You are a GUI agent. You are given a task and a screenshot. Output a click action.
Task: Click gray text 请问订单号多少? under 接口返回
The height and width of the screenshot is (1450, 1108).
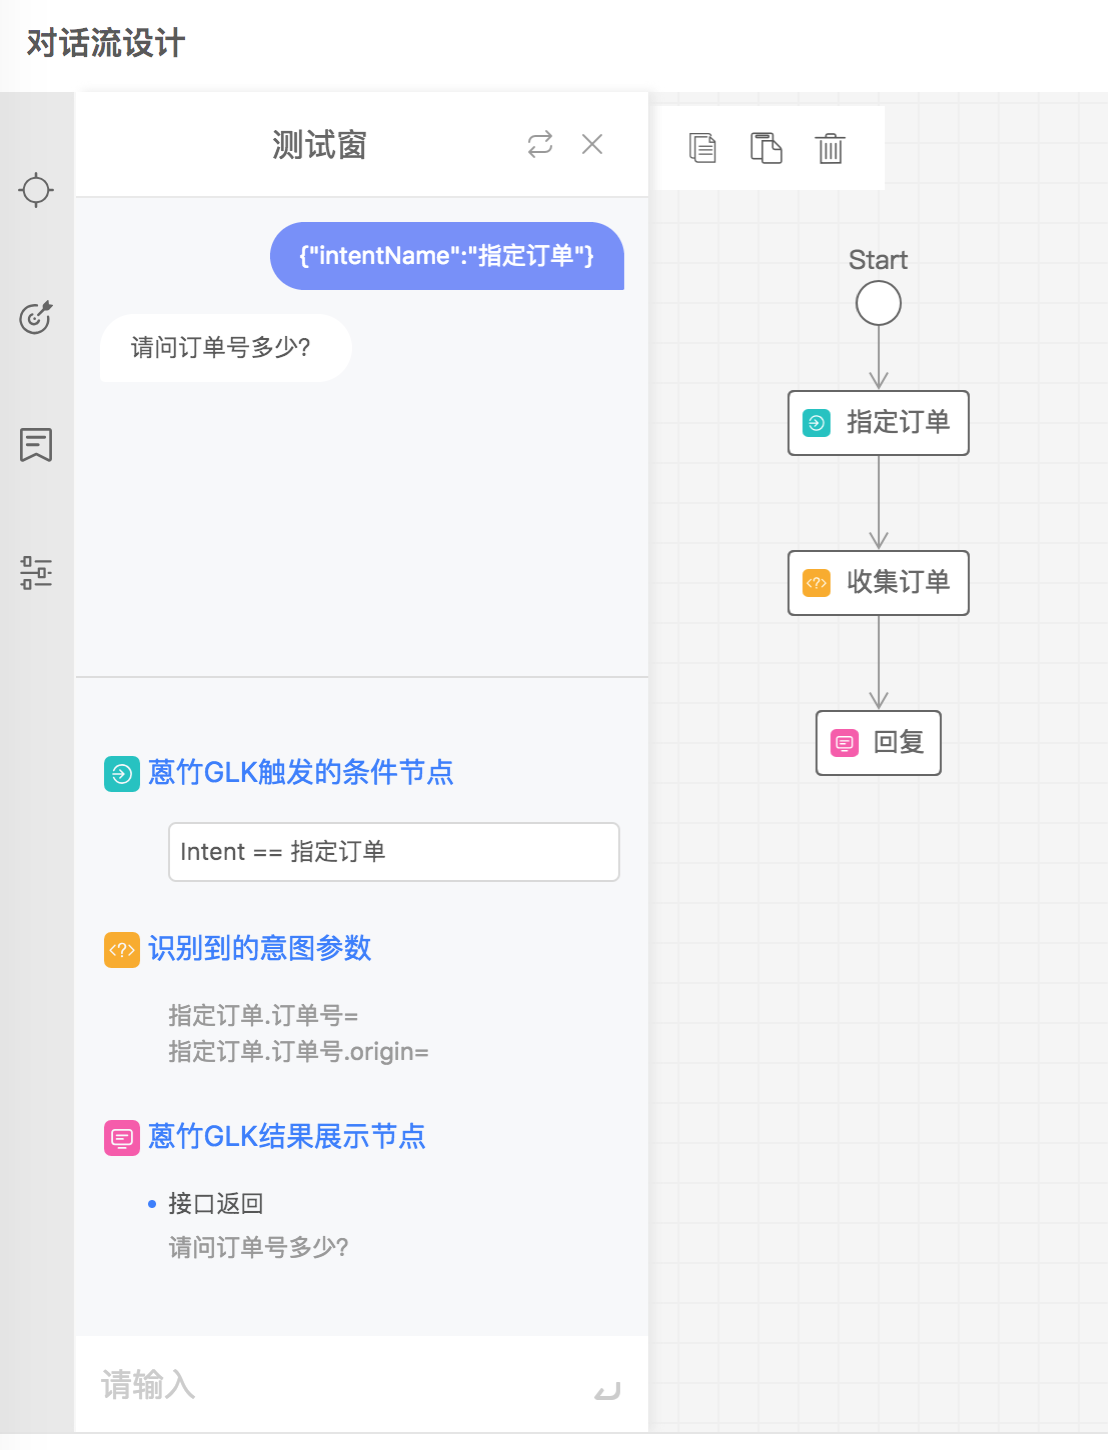click(258, 1248)
